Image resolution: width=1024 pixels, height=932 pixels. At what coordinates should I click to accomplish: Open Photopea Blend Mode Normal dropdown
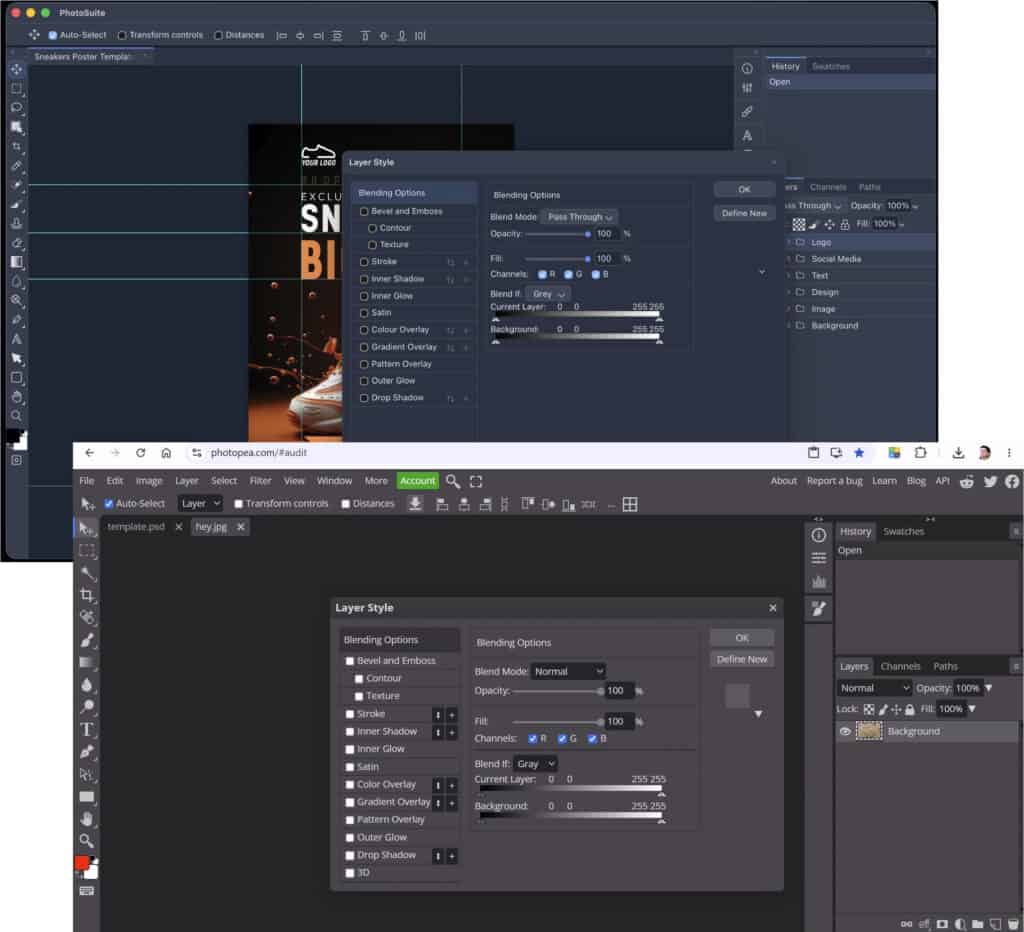point(568,671)
